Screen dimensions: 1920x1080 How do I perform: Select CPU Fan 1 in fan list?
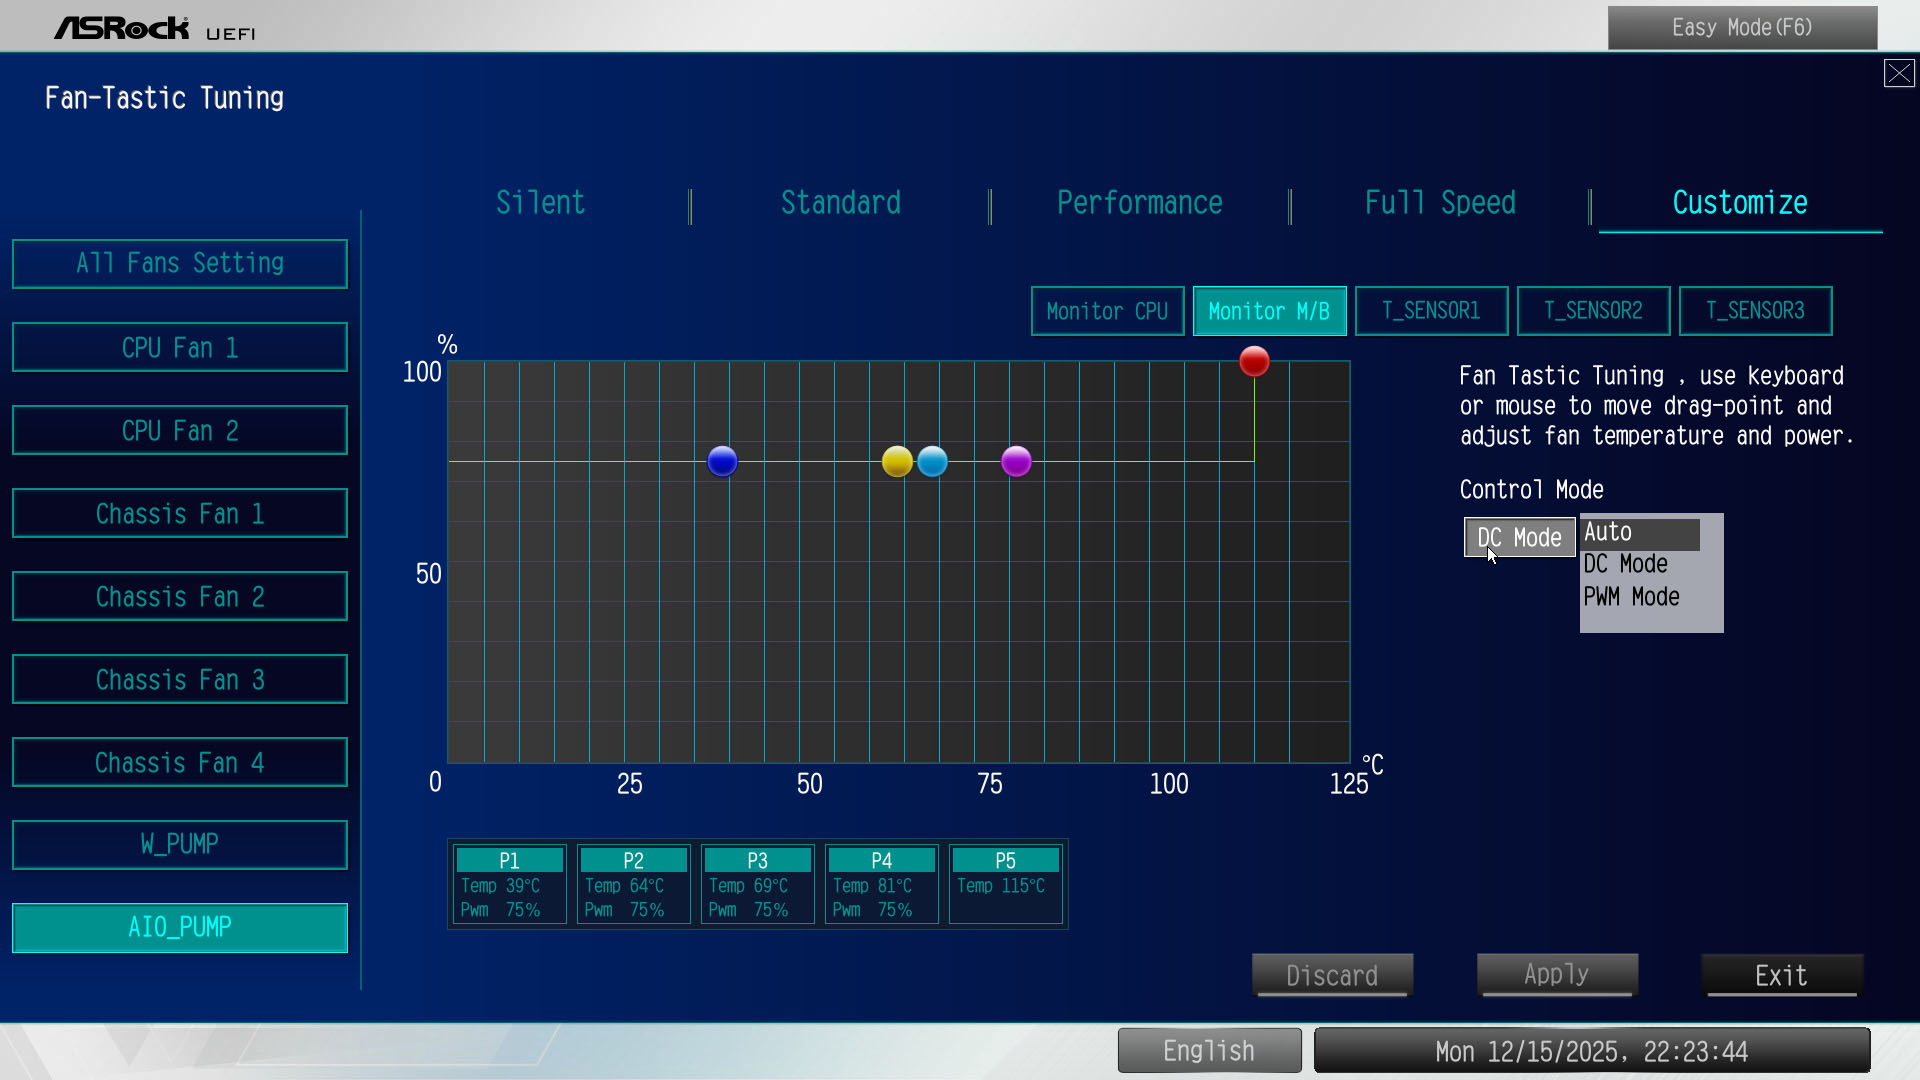click(x=180, y=347)
